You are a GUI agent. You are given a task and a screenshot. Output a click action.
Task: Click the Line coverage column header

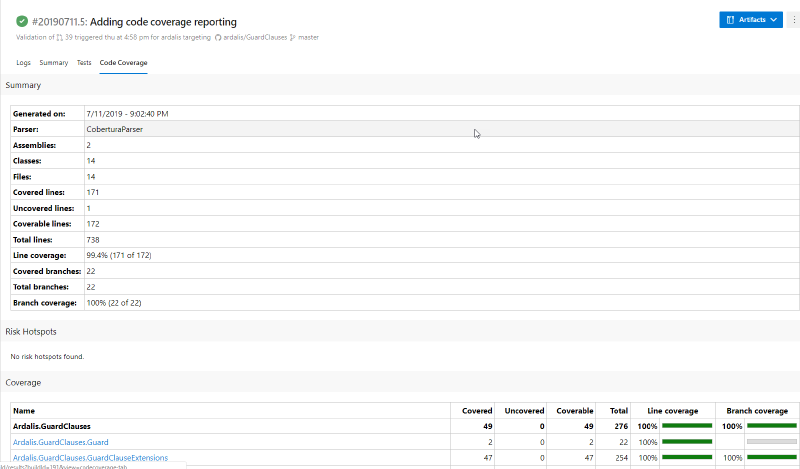672,411
